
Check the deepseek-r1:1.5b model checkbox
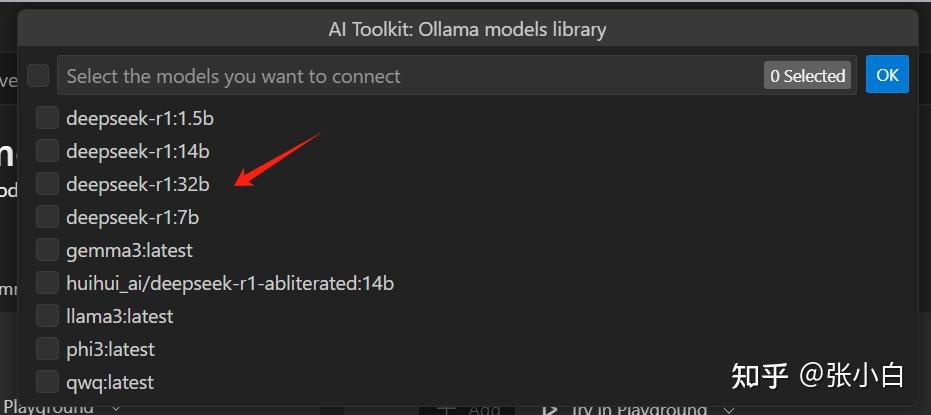click(x=47, y=118)
